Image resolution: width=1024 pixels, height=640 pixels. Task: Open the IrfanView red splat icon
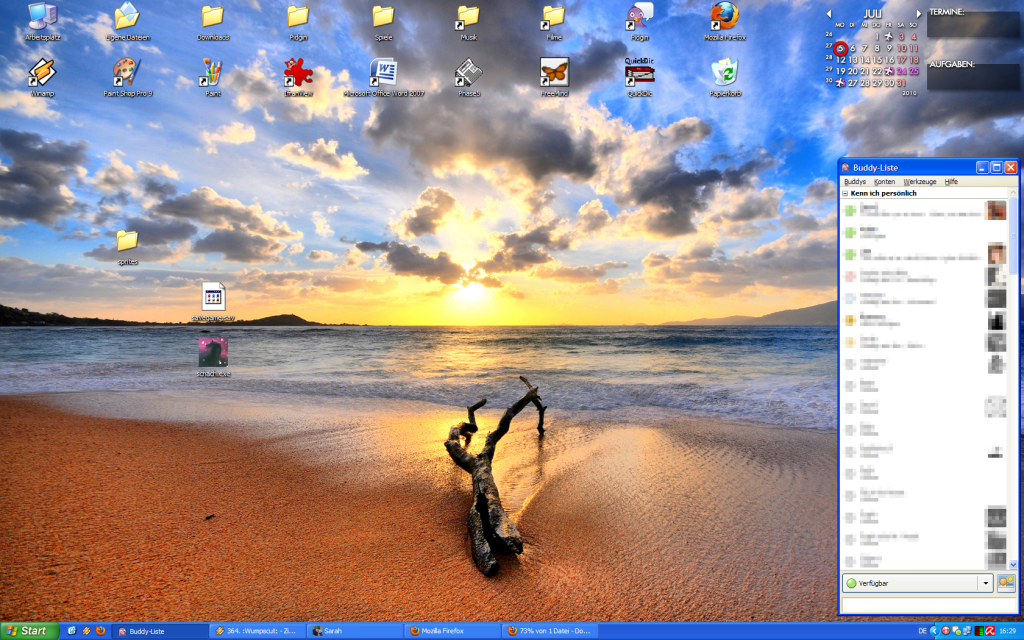pos(298,73)
